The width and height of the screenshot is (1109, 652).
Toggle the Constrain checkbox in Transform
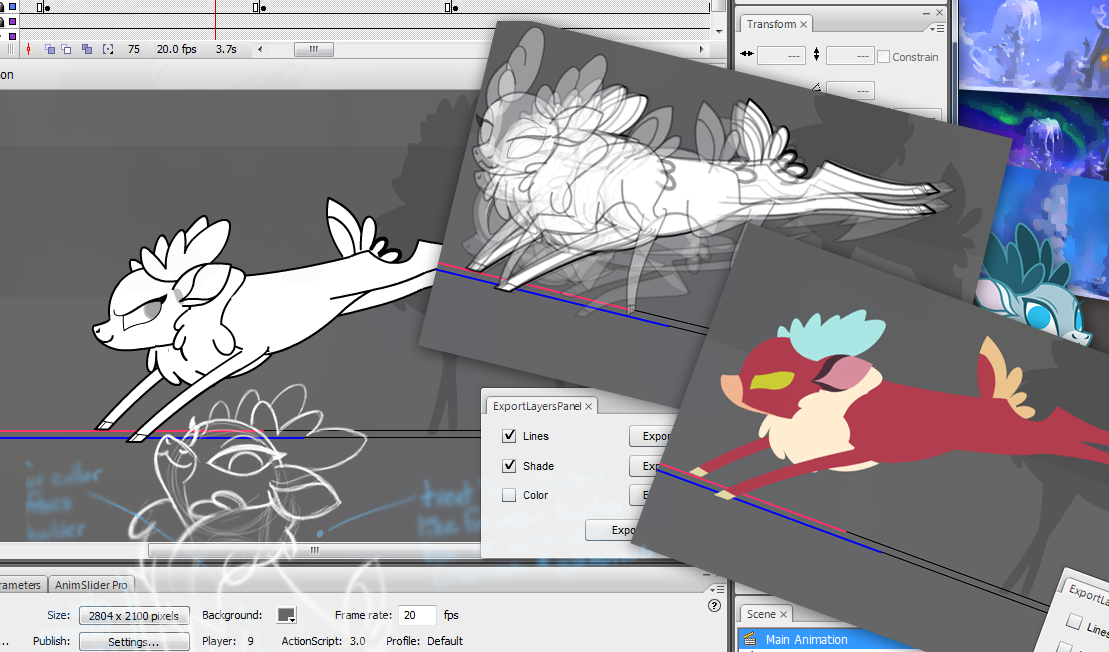click(883, 57)
